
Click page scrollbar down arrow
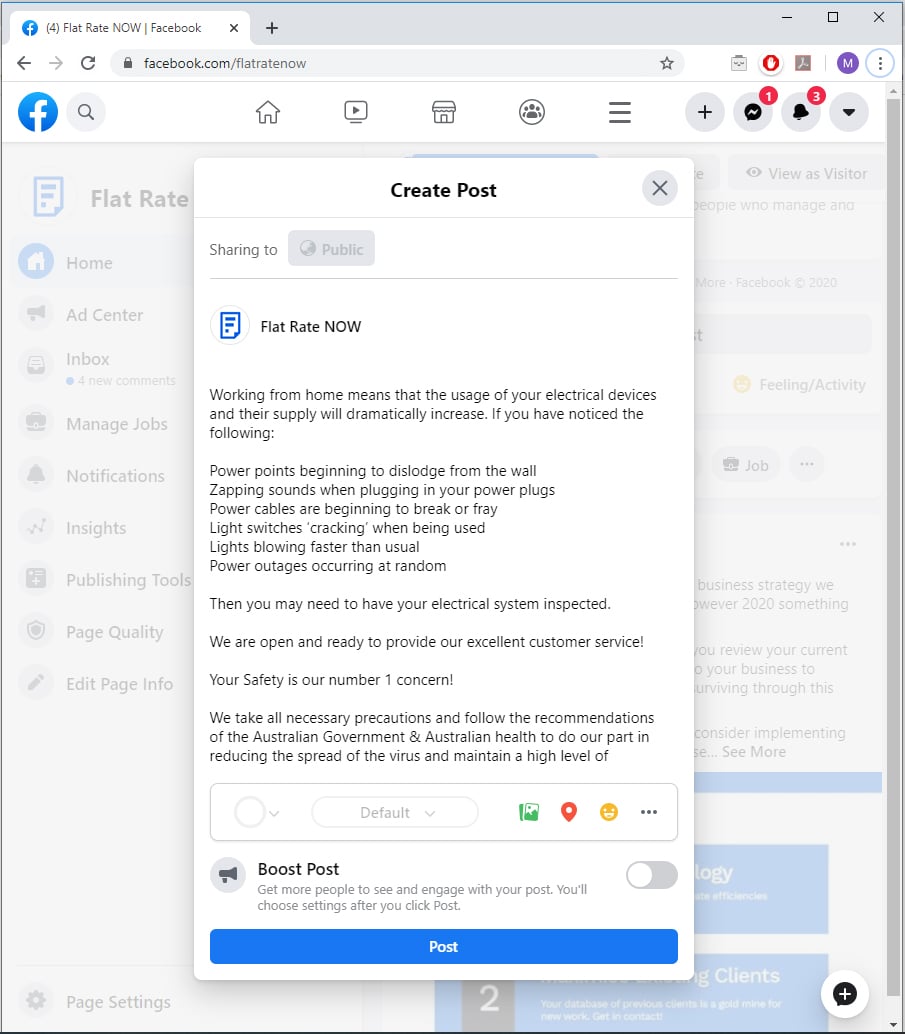[894, 1025]
